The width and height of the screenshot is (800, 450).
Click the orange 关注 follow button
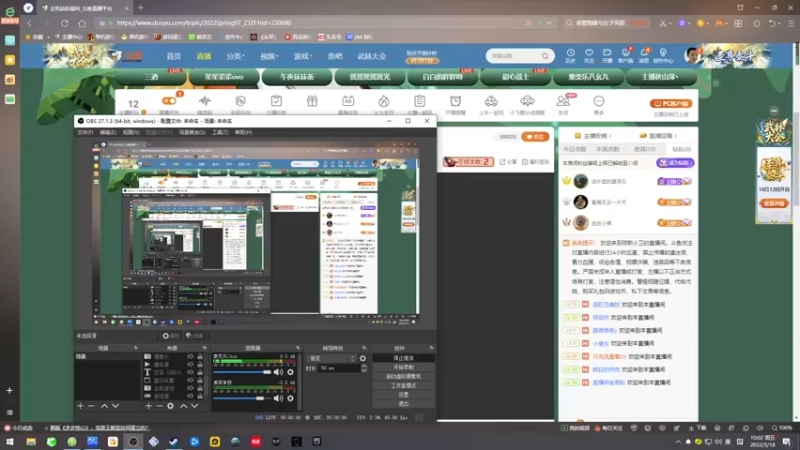(x=535, y=137)
